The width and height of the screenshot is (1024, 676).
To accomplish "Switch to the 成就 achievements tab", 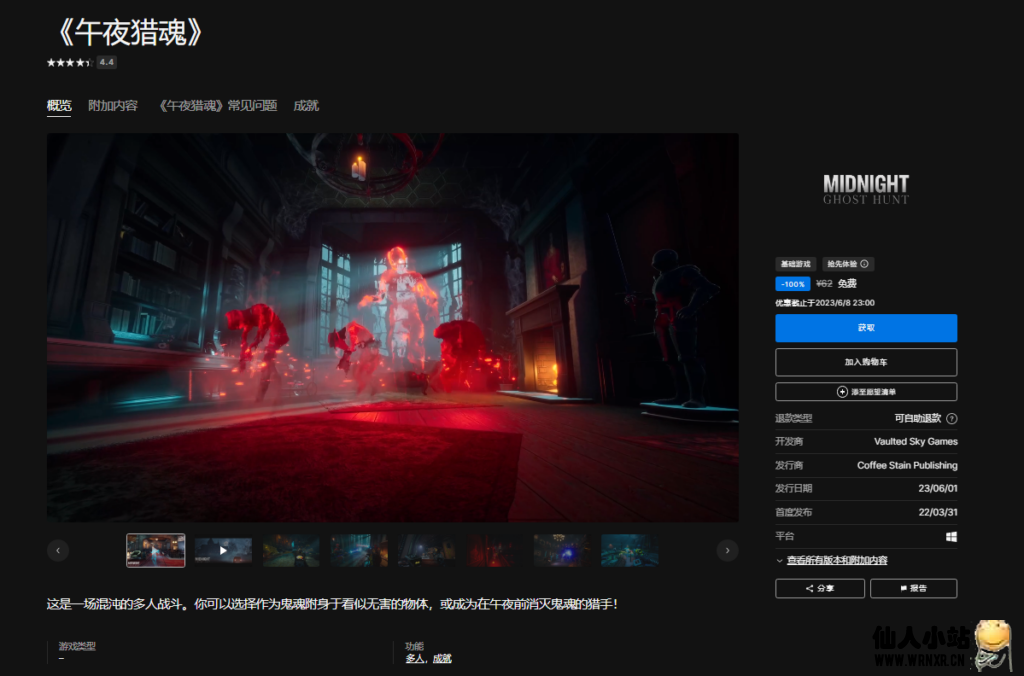I will click(306, 106).
